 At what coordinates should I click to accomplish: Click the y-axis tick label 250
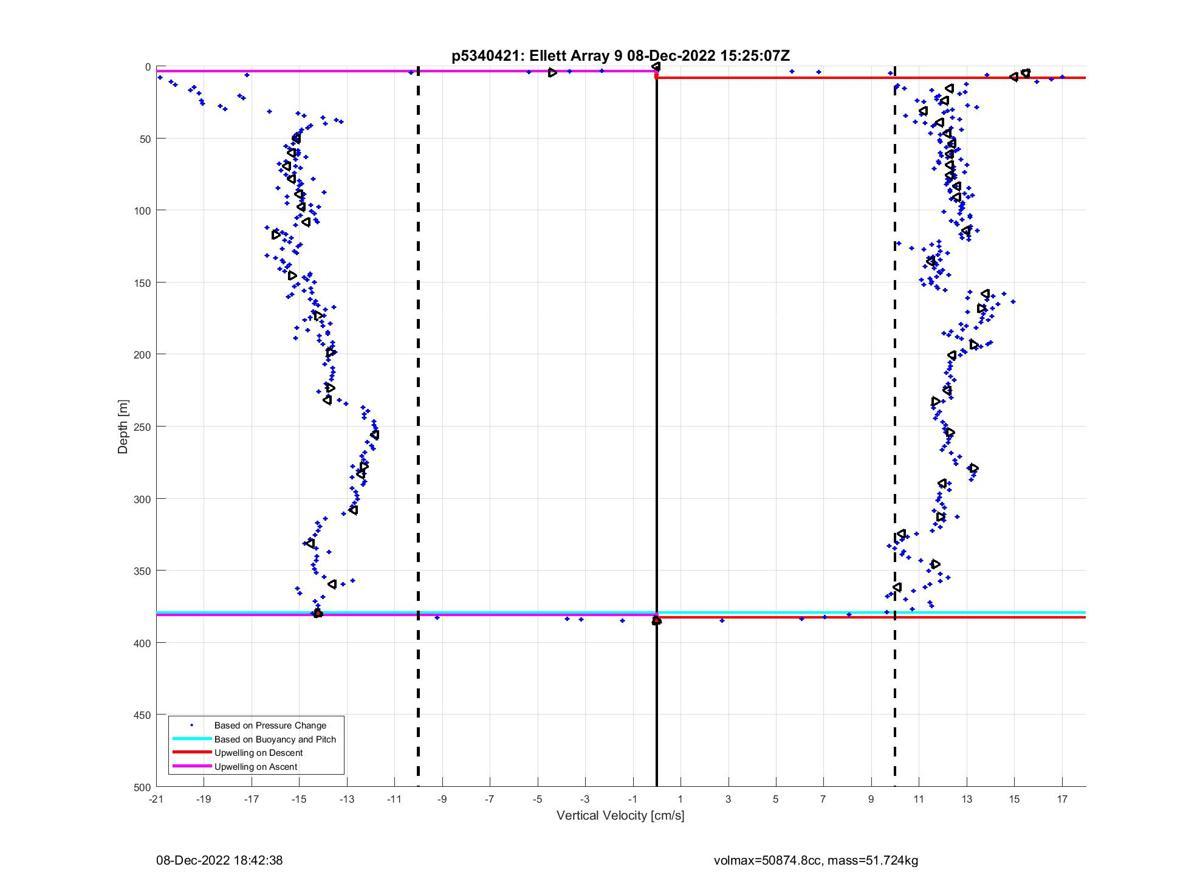click(x=142, y=427)
